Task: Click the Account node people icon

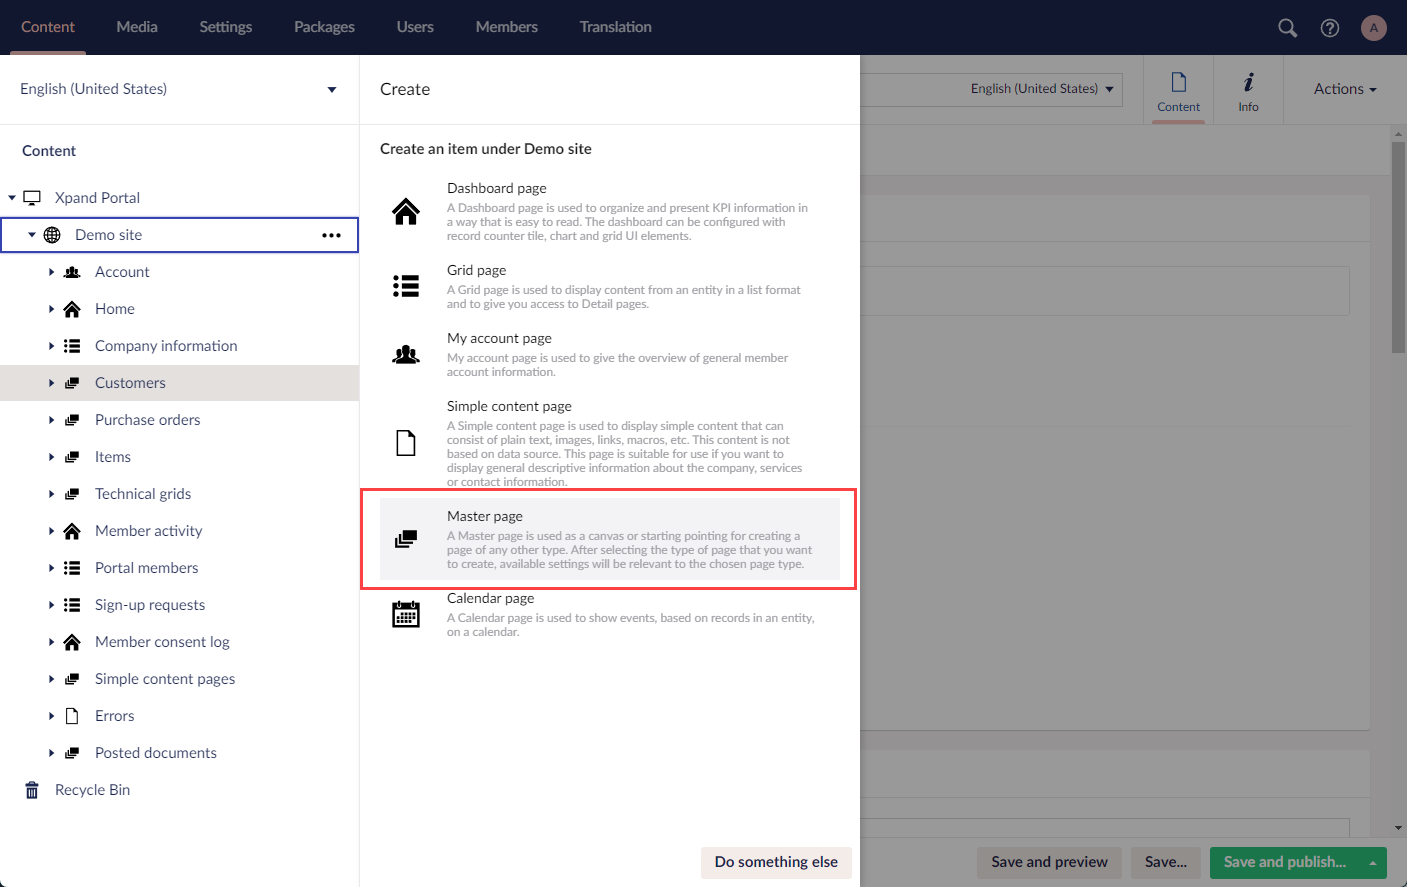Action: coord(72,272)
